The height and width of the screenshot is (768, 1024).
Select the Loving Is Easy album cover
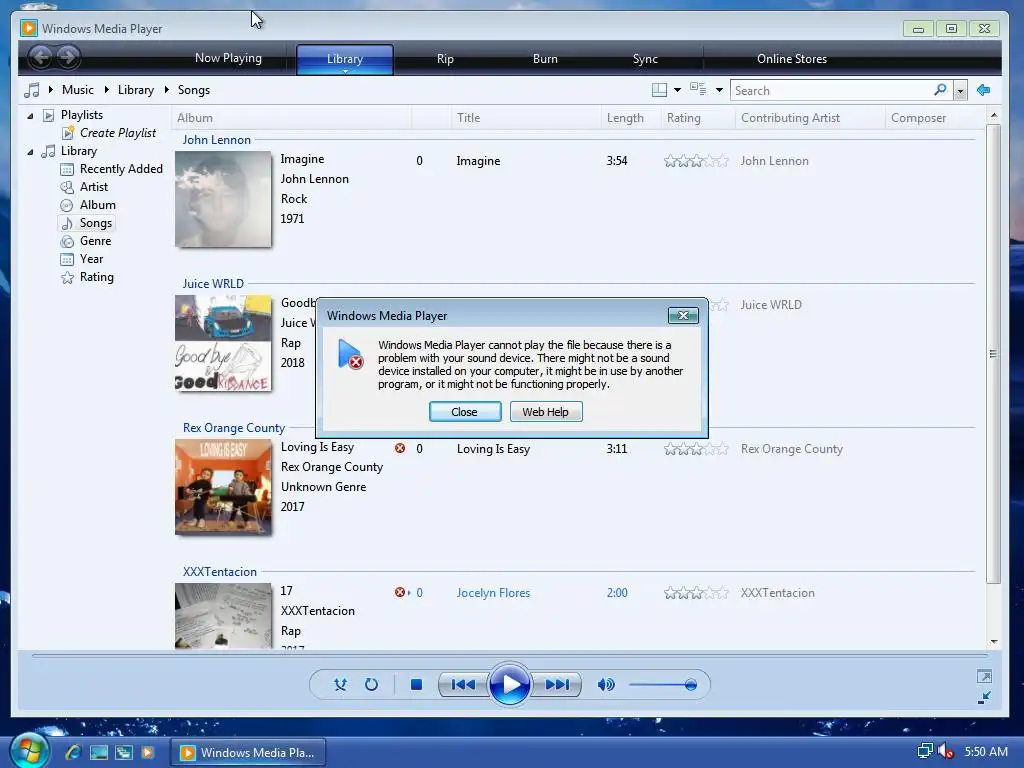click(x=223, y=487)
